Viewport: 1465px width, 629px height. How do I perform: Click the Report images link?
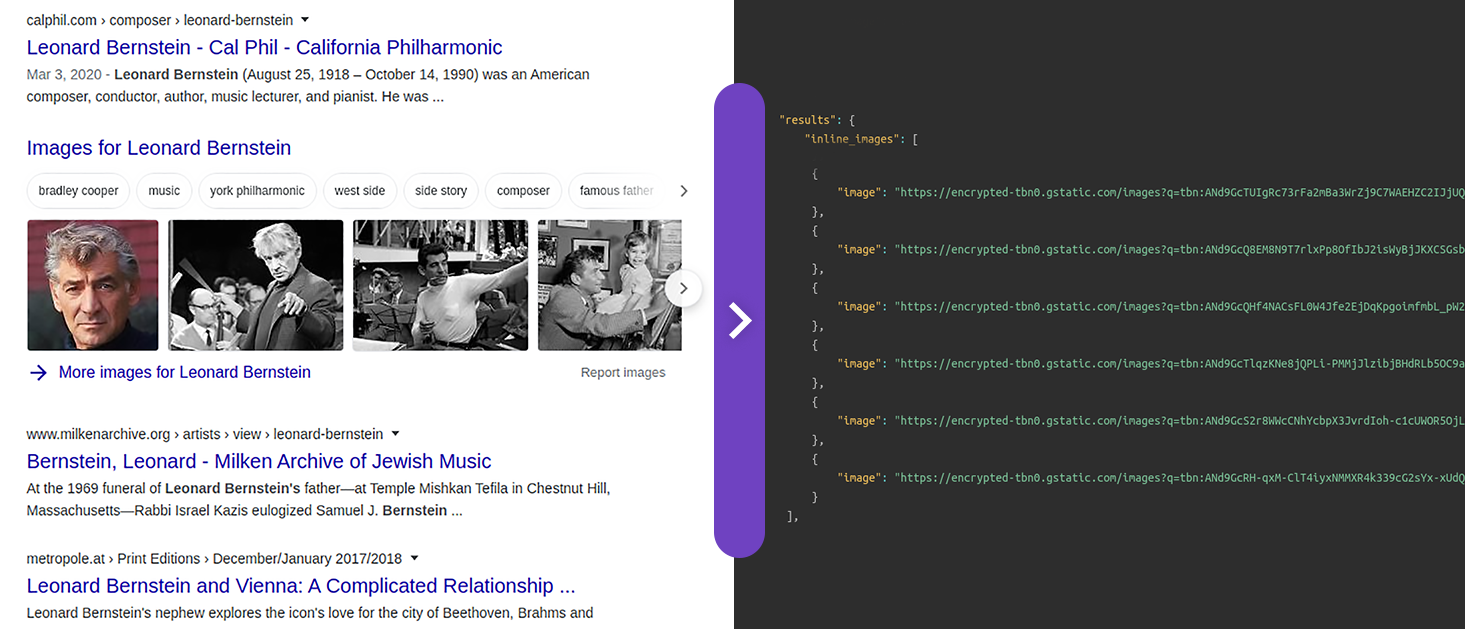623,371
